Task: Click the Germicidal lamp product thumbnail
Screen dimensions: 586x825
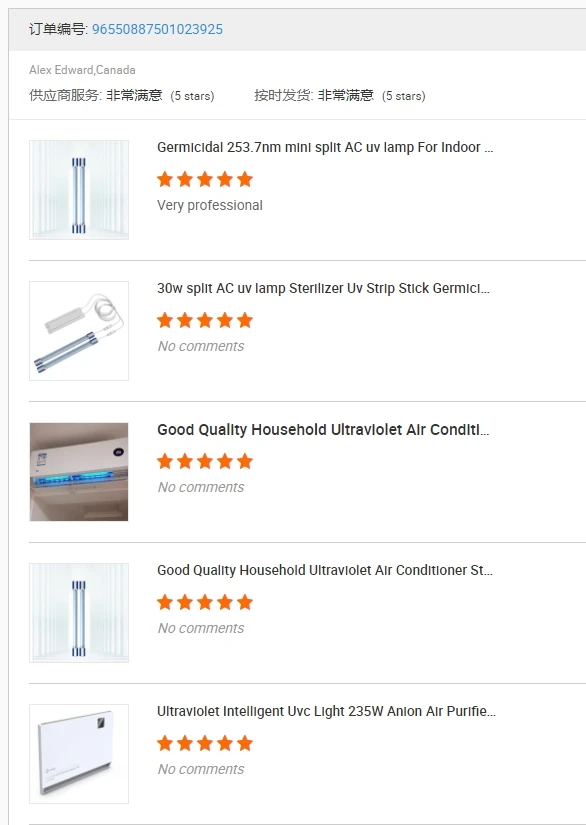Action: point(79,189)
